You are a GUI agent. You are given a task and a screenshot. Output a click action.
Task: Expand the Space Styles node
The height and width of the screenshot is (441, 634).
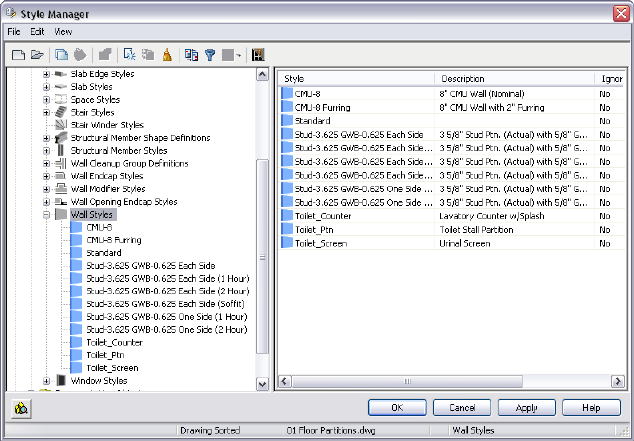pyautogui.click(x=46, y=99)
